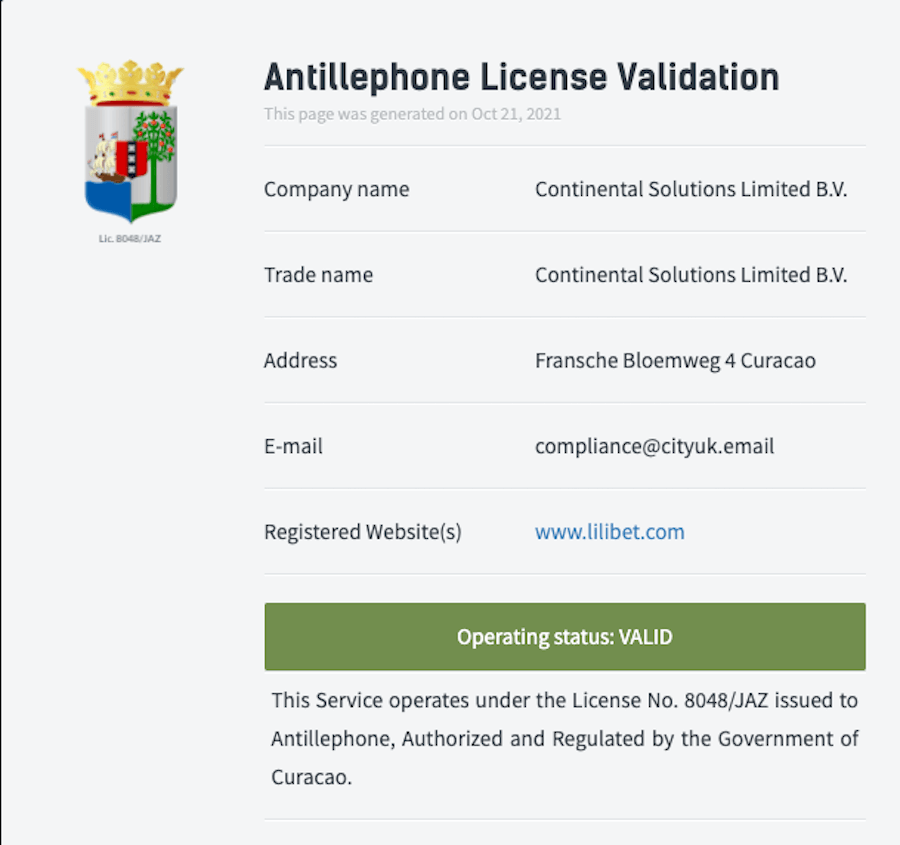The image size is (900, 845).
Task: Click the Trade name label
Action: click(319, 275)
